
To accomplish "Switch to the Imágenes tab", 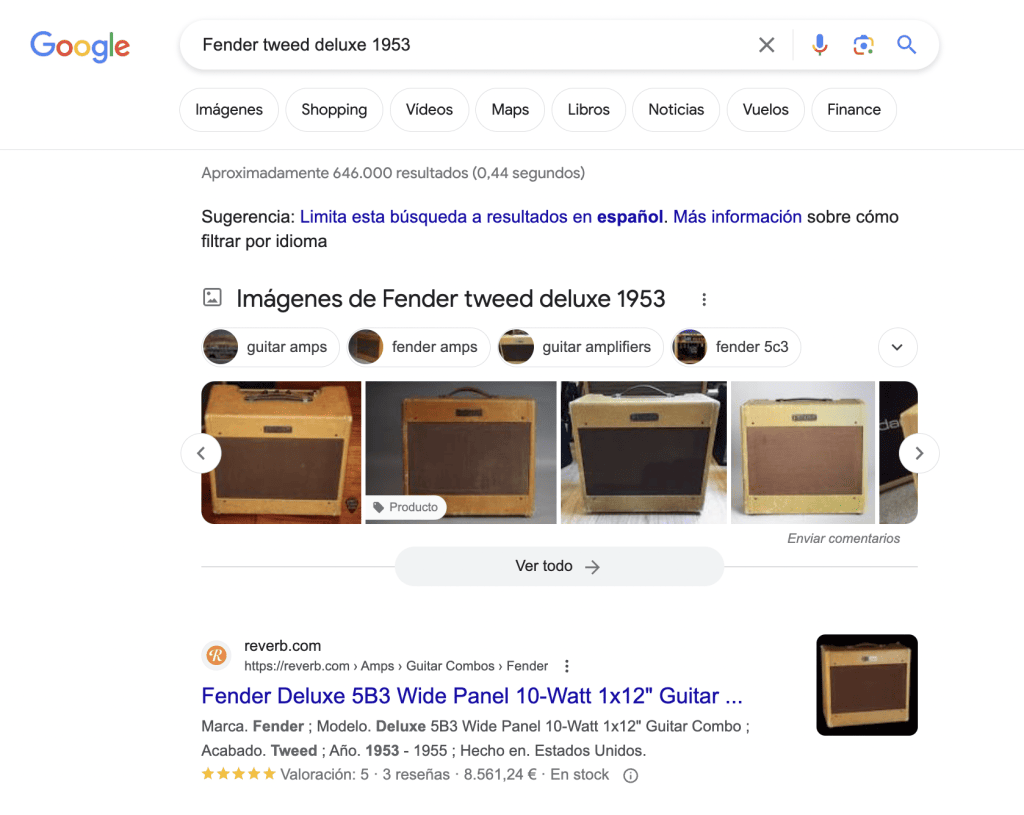I will tap(229, 110).
